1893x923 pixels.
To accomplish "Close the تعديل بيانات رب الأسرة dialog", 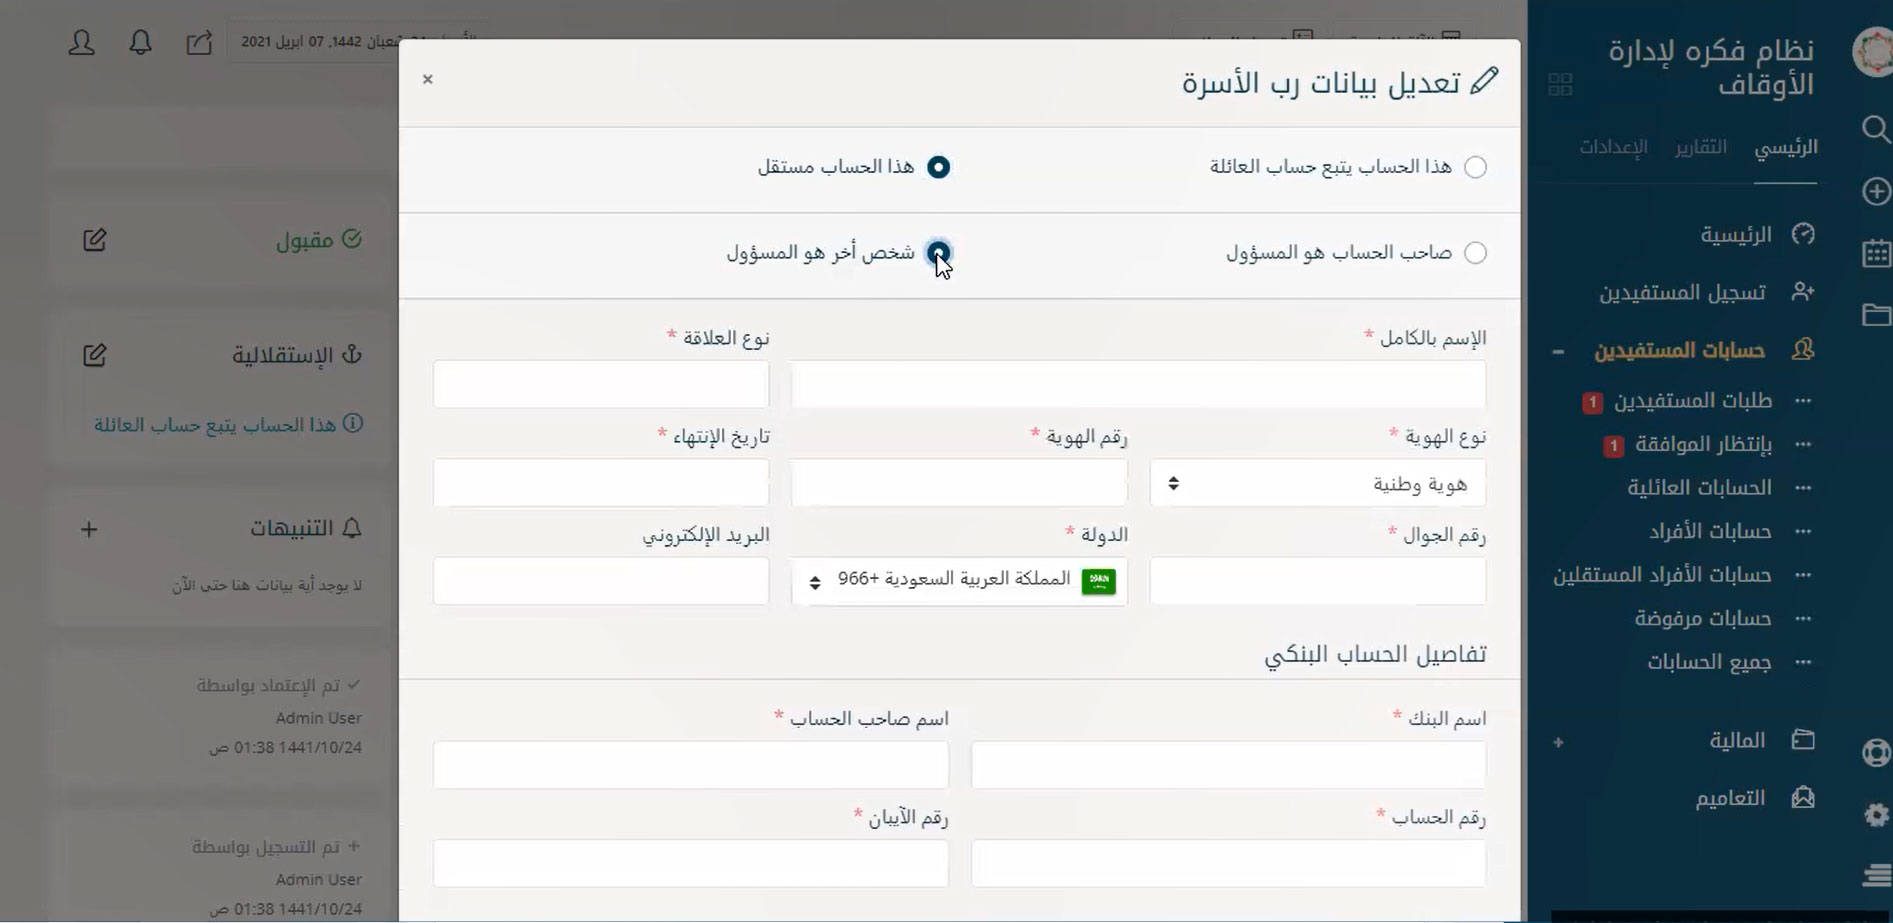I will coord(428,79).
